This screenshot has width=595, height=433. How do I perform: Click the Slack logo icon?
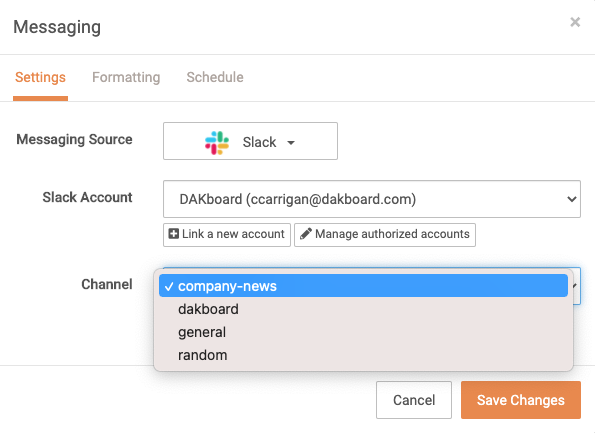coord(217,143)
